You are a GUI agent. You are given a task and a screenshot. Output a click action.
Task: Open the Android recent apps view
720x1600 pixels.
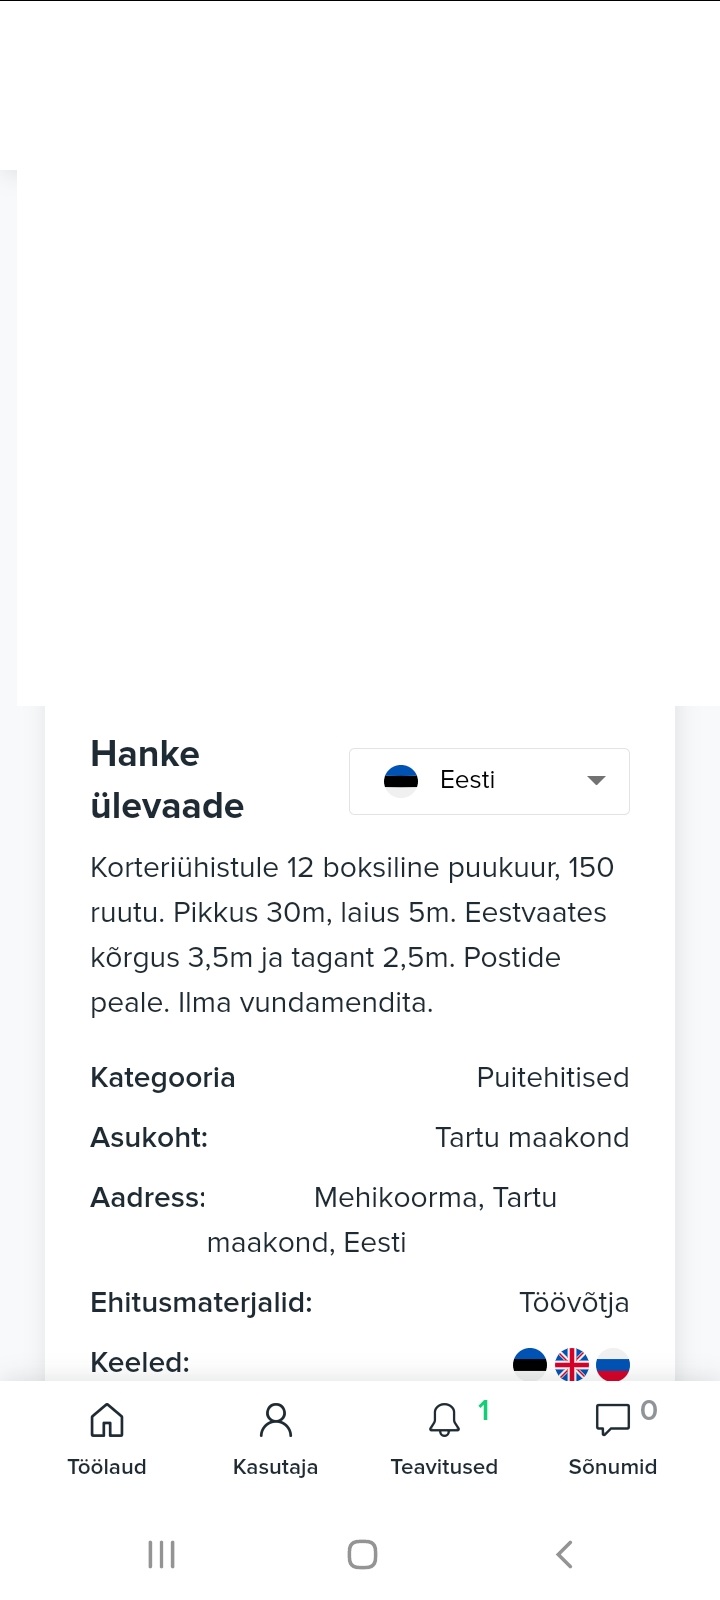click(162, 1554)
